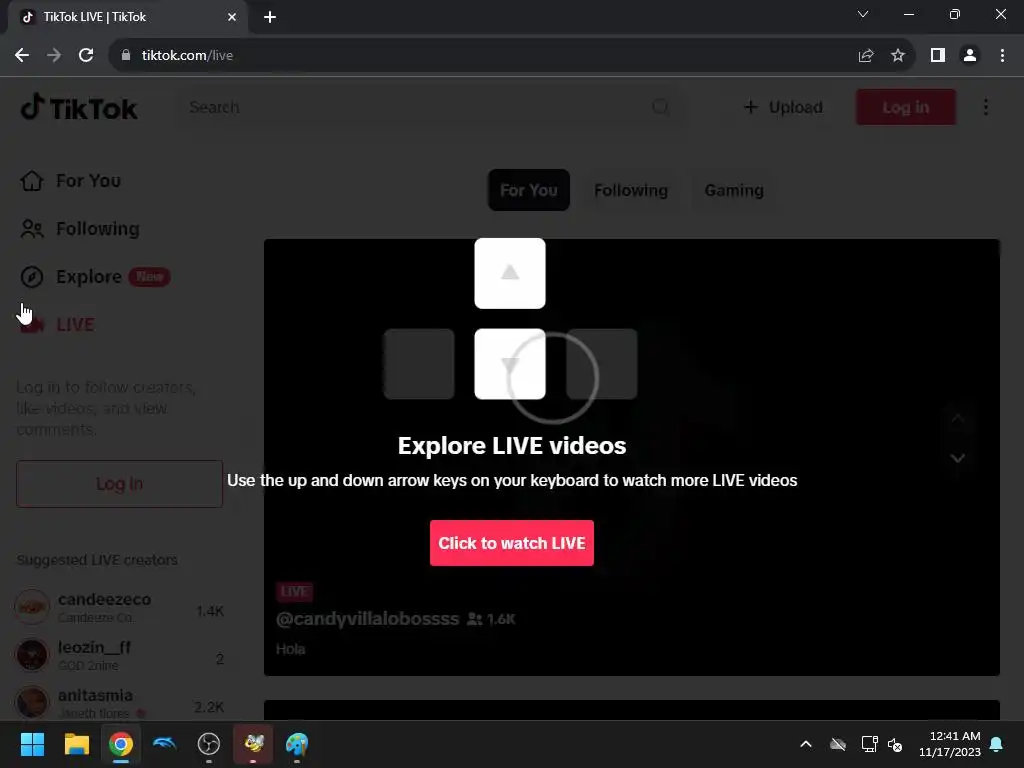Image resolution: width=1024 pixels, height=768 pixels.
Task: Go to next LIVE video chevron
Action: point(957,458)
